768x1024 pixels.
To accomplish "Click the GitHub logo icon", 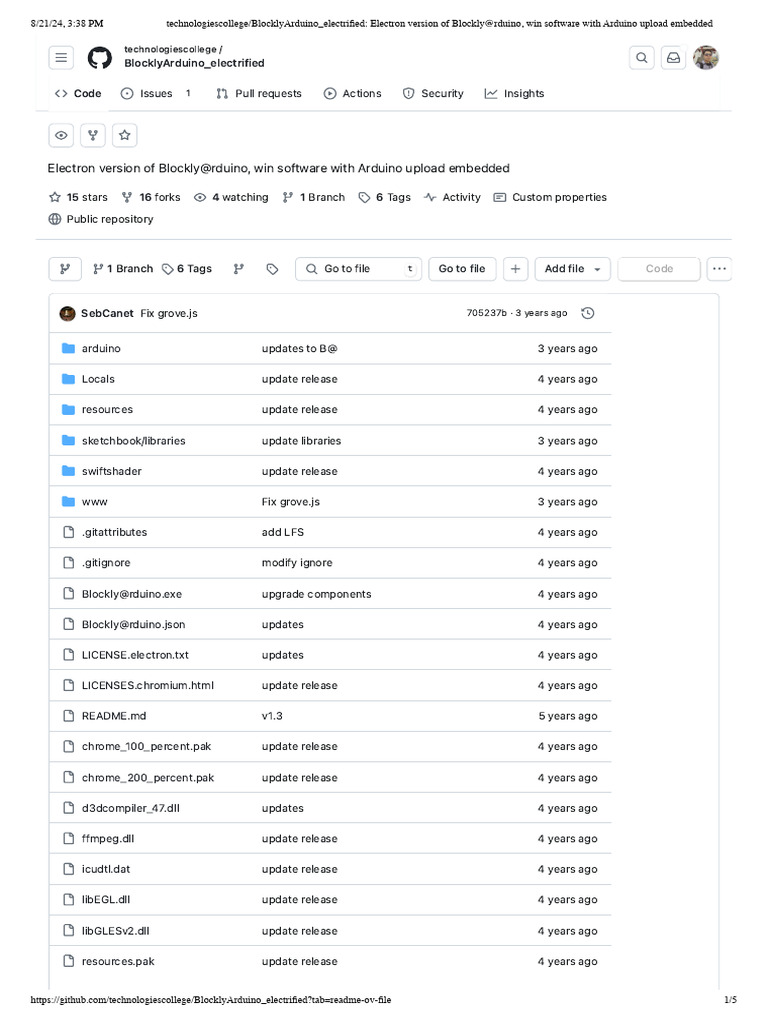I will (x=99, y=58).
